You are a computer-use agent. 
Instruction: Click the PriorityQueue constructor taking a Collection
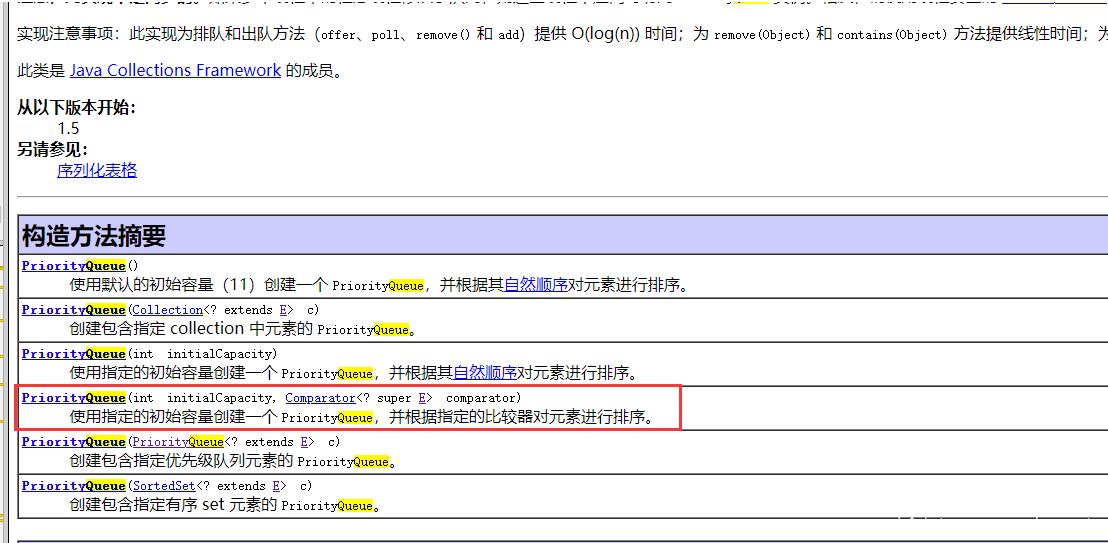[x=73, y=310]
